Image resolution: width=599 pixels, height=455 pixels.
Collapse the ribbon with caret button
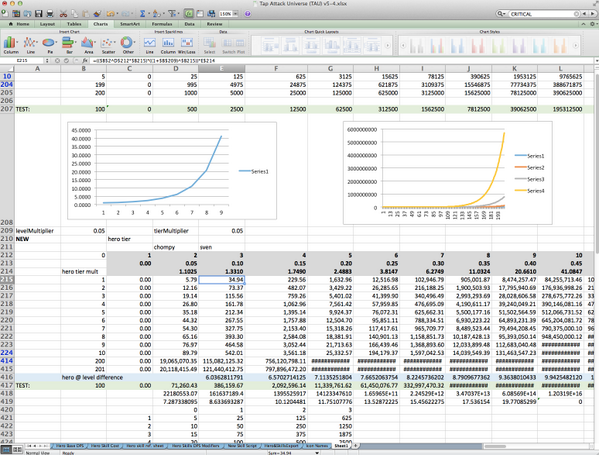pyautogui.click(x=583, y=24)
